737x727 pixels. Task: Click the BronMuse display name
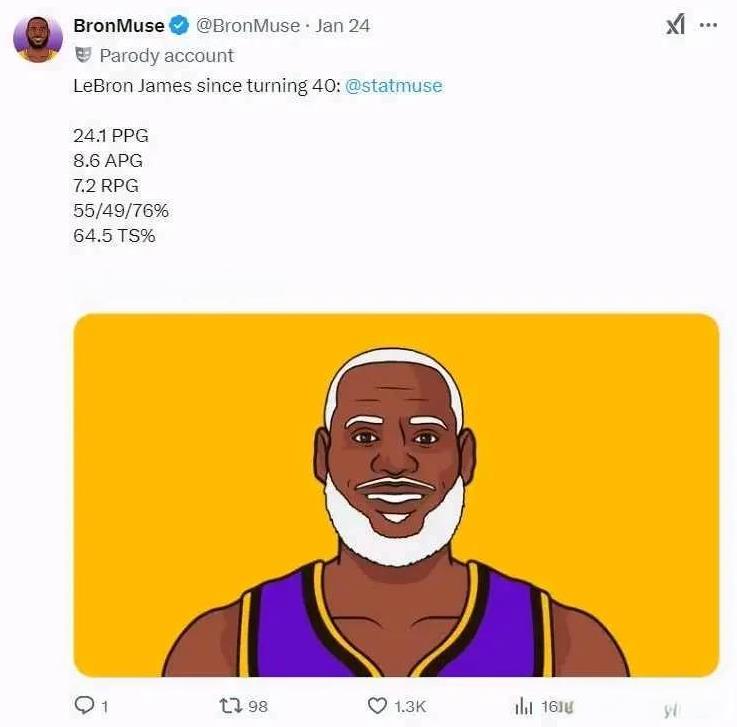pos(118,25)
